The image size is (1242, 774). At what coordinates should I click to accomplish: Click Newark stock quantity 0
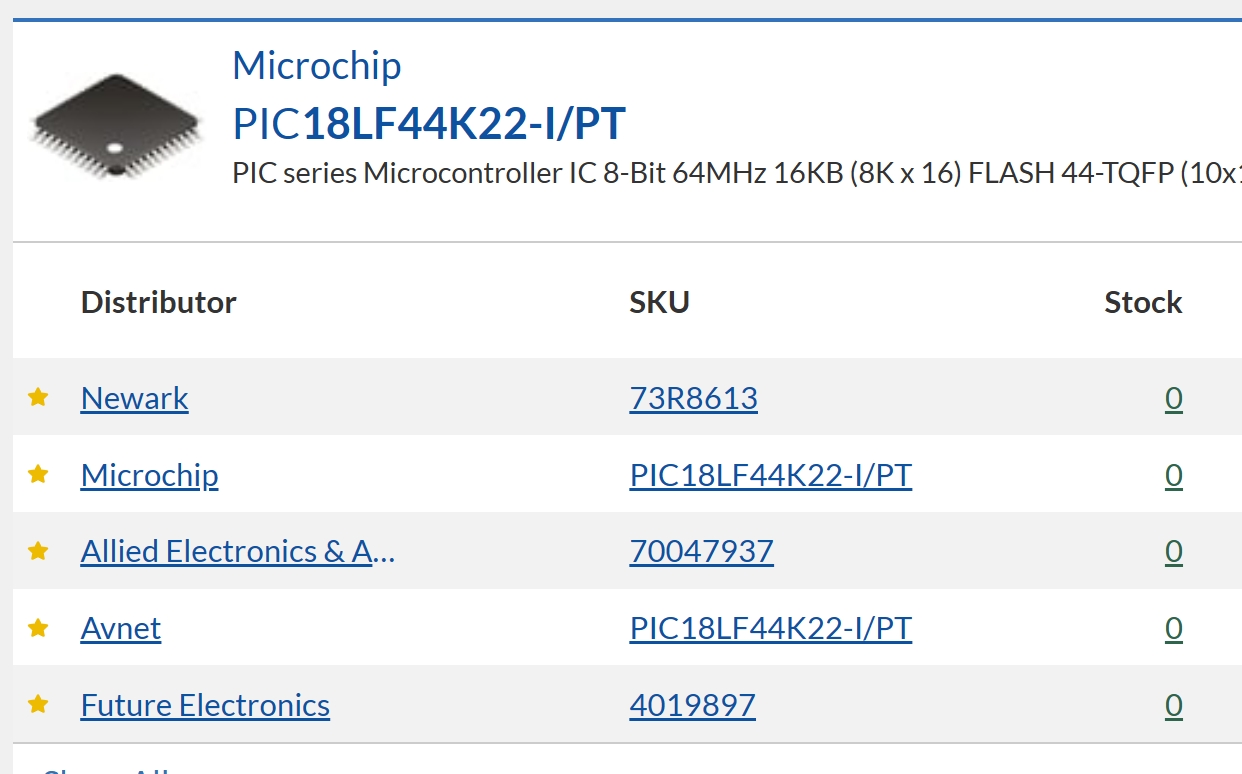click(x=1174, y=398)
